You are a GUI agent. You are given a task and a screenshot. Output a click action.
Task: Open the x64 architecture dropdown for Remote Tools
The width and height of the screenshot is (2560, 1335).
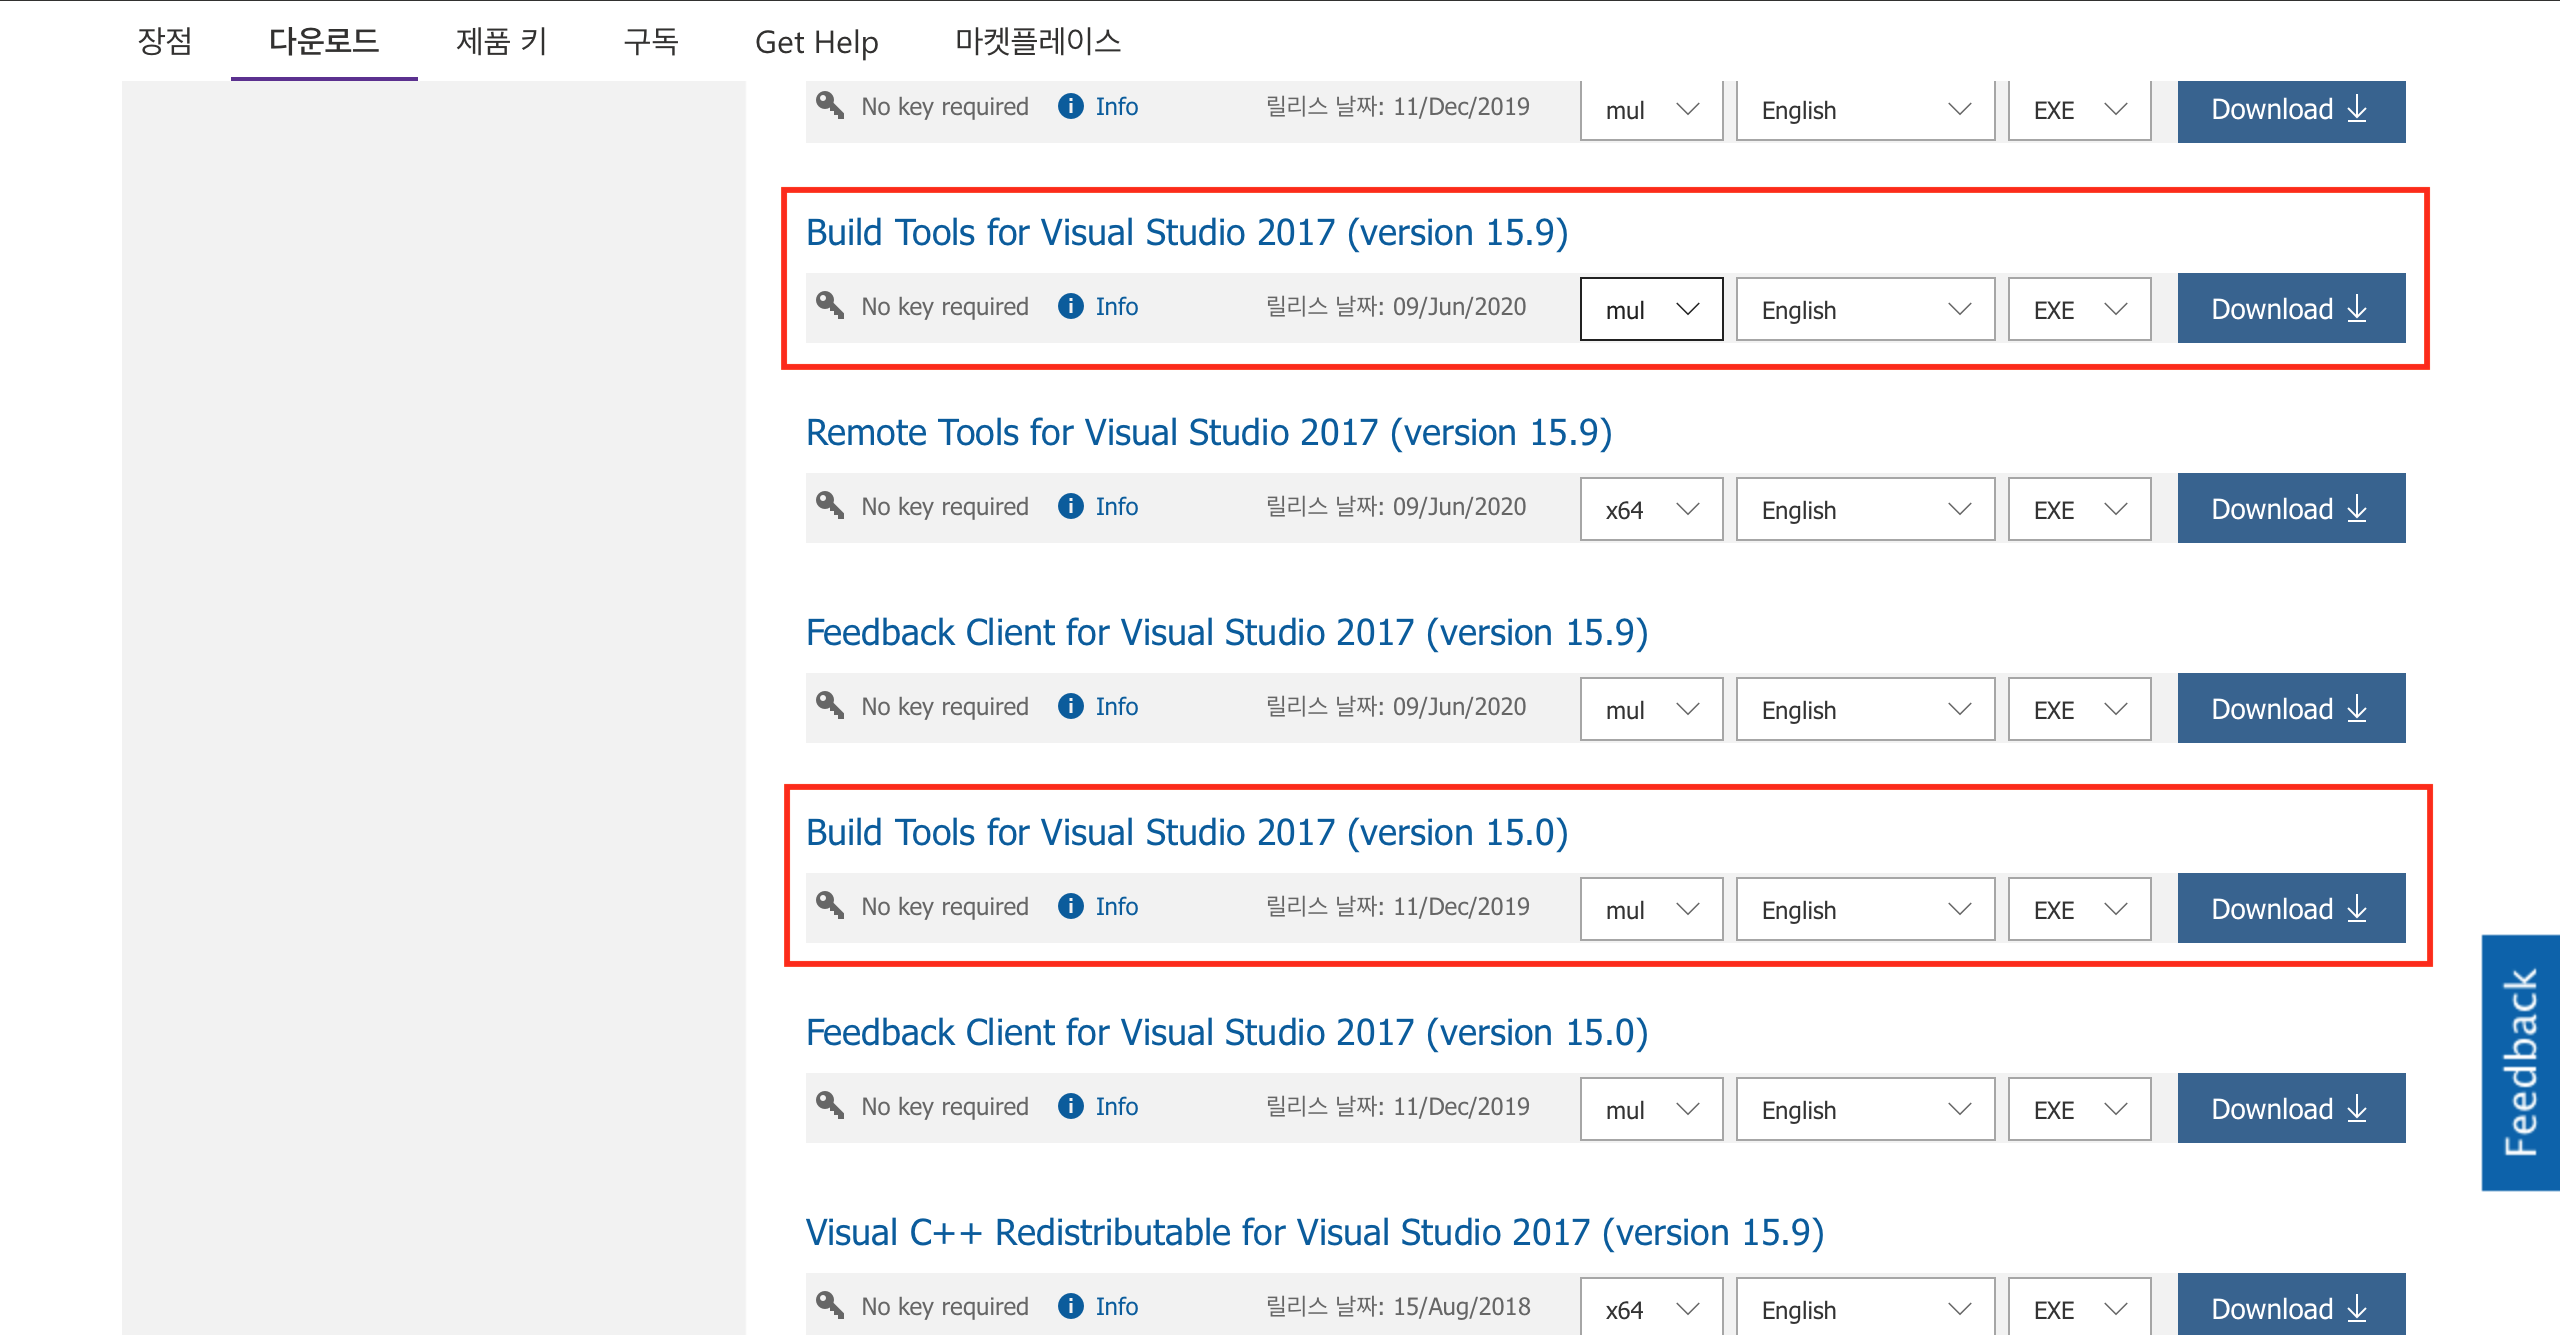pos(1651,509)
